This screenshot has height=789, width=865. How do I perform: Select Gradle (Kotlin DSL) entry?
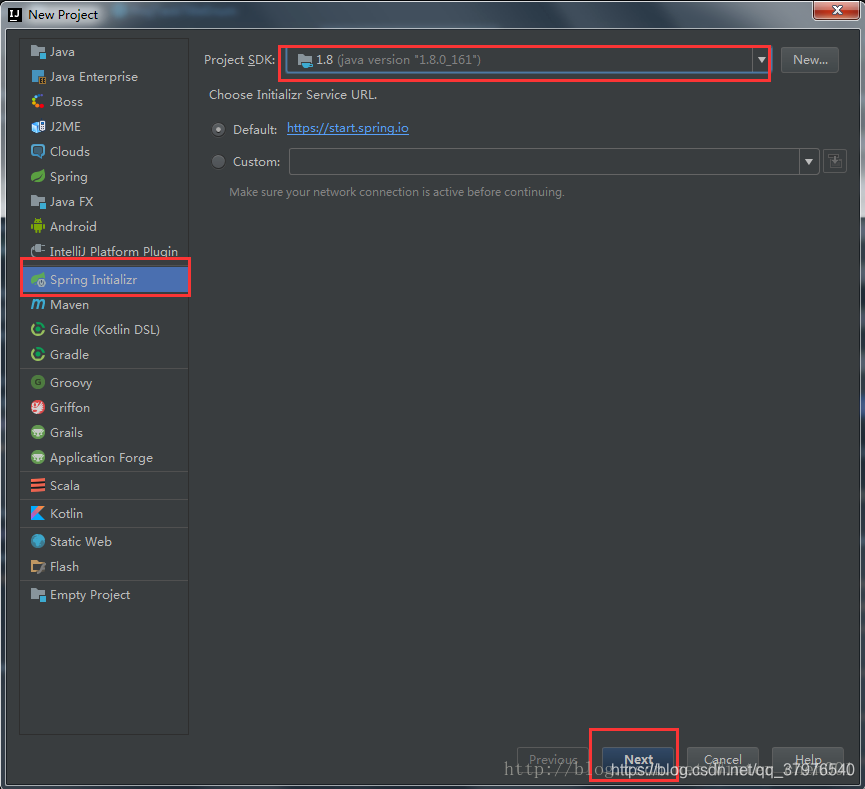coord(105,329)
